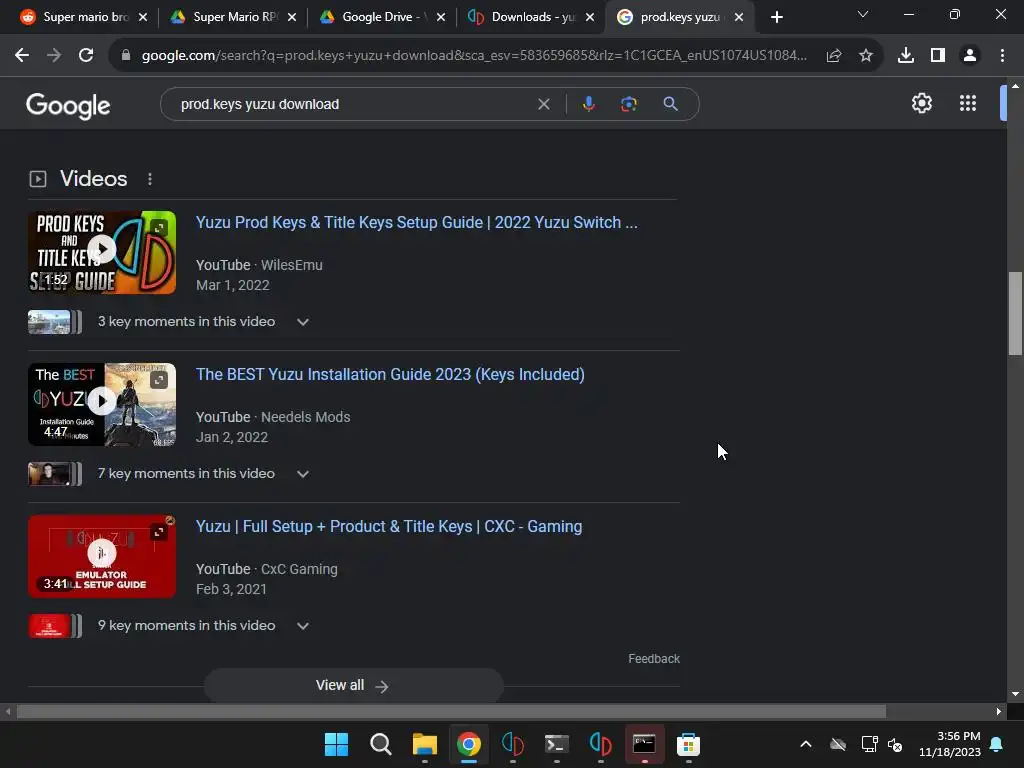This screenshot has height=768, width=1024.
Task: Open Google quick settings gear
Action: coord(921,103)
